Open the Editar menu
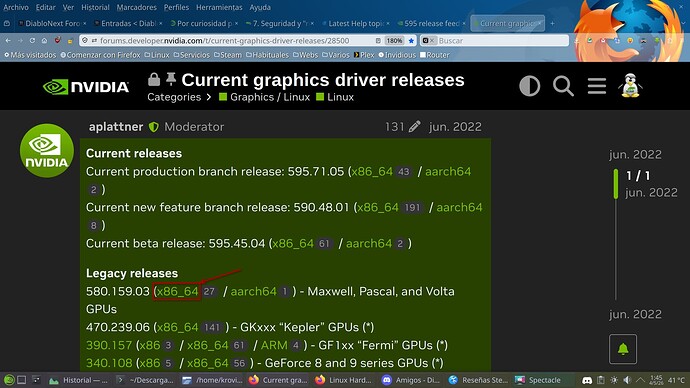This screenshot has width=690, height=388. click(46, 7)
